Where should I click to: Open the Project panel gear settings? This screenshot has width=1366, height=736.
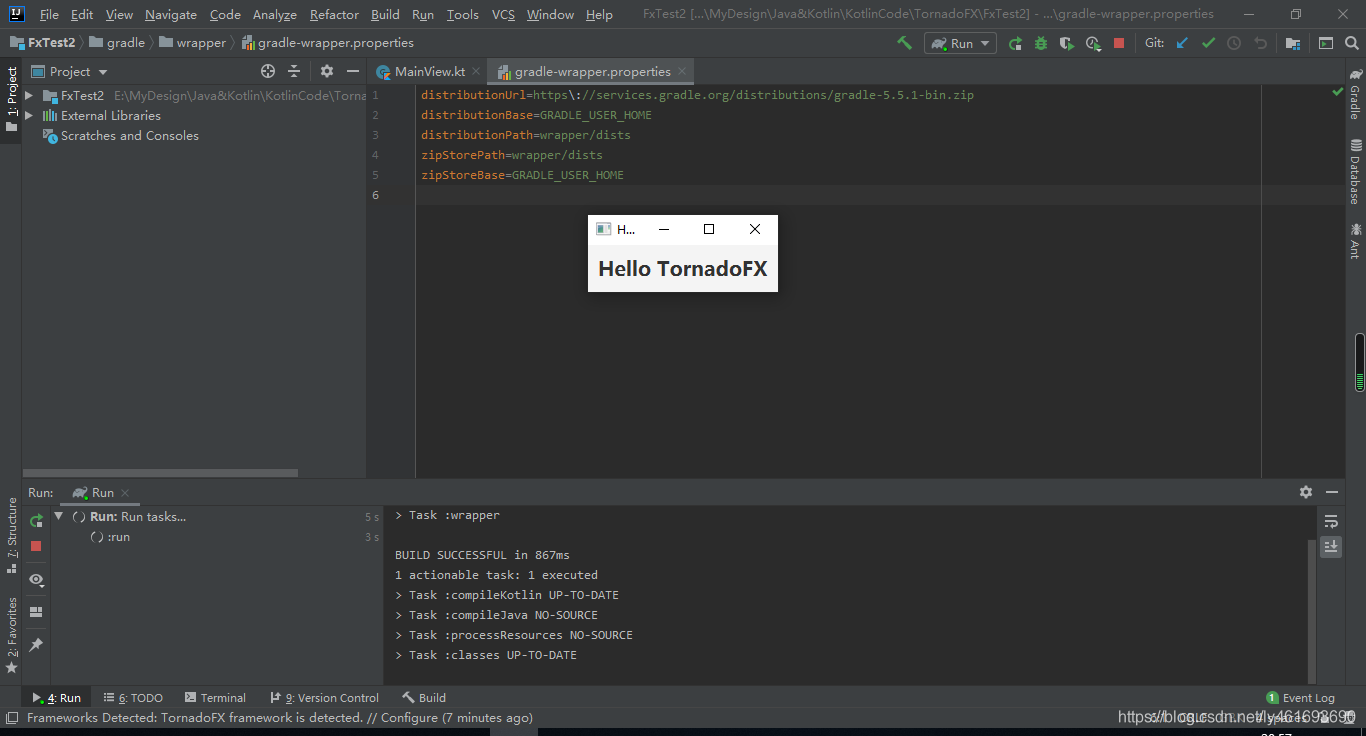click(x=327, y=71)
